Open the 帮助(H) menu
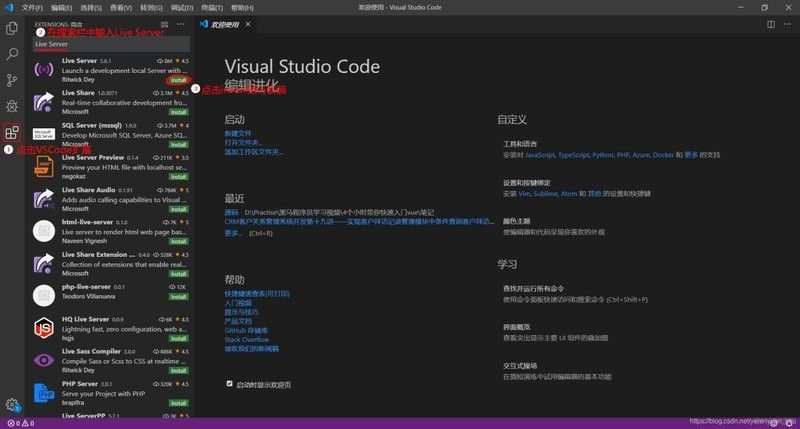Screen dimensions: 800x429 click(x=242, y=8)
